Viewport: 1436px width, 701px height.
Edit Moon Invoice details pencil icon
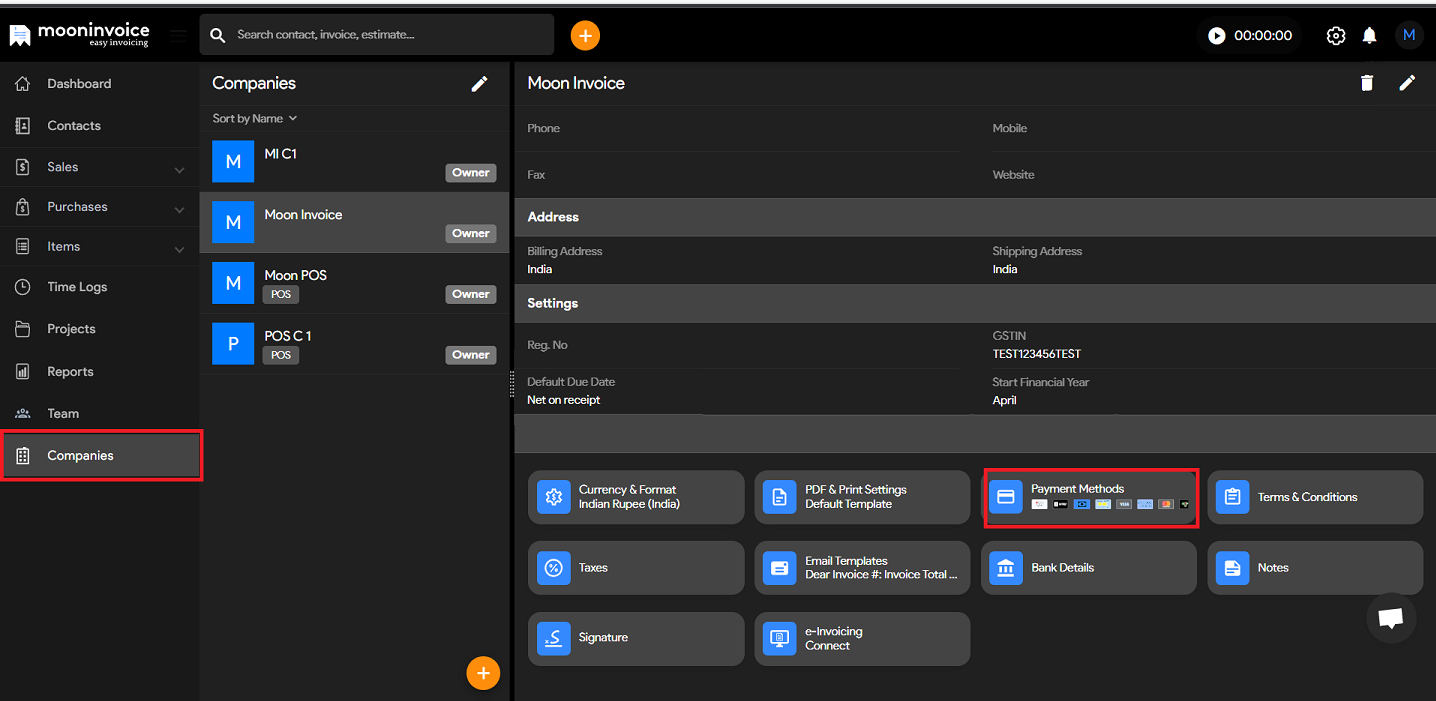pos(1407,83)
